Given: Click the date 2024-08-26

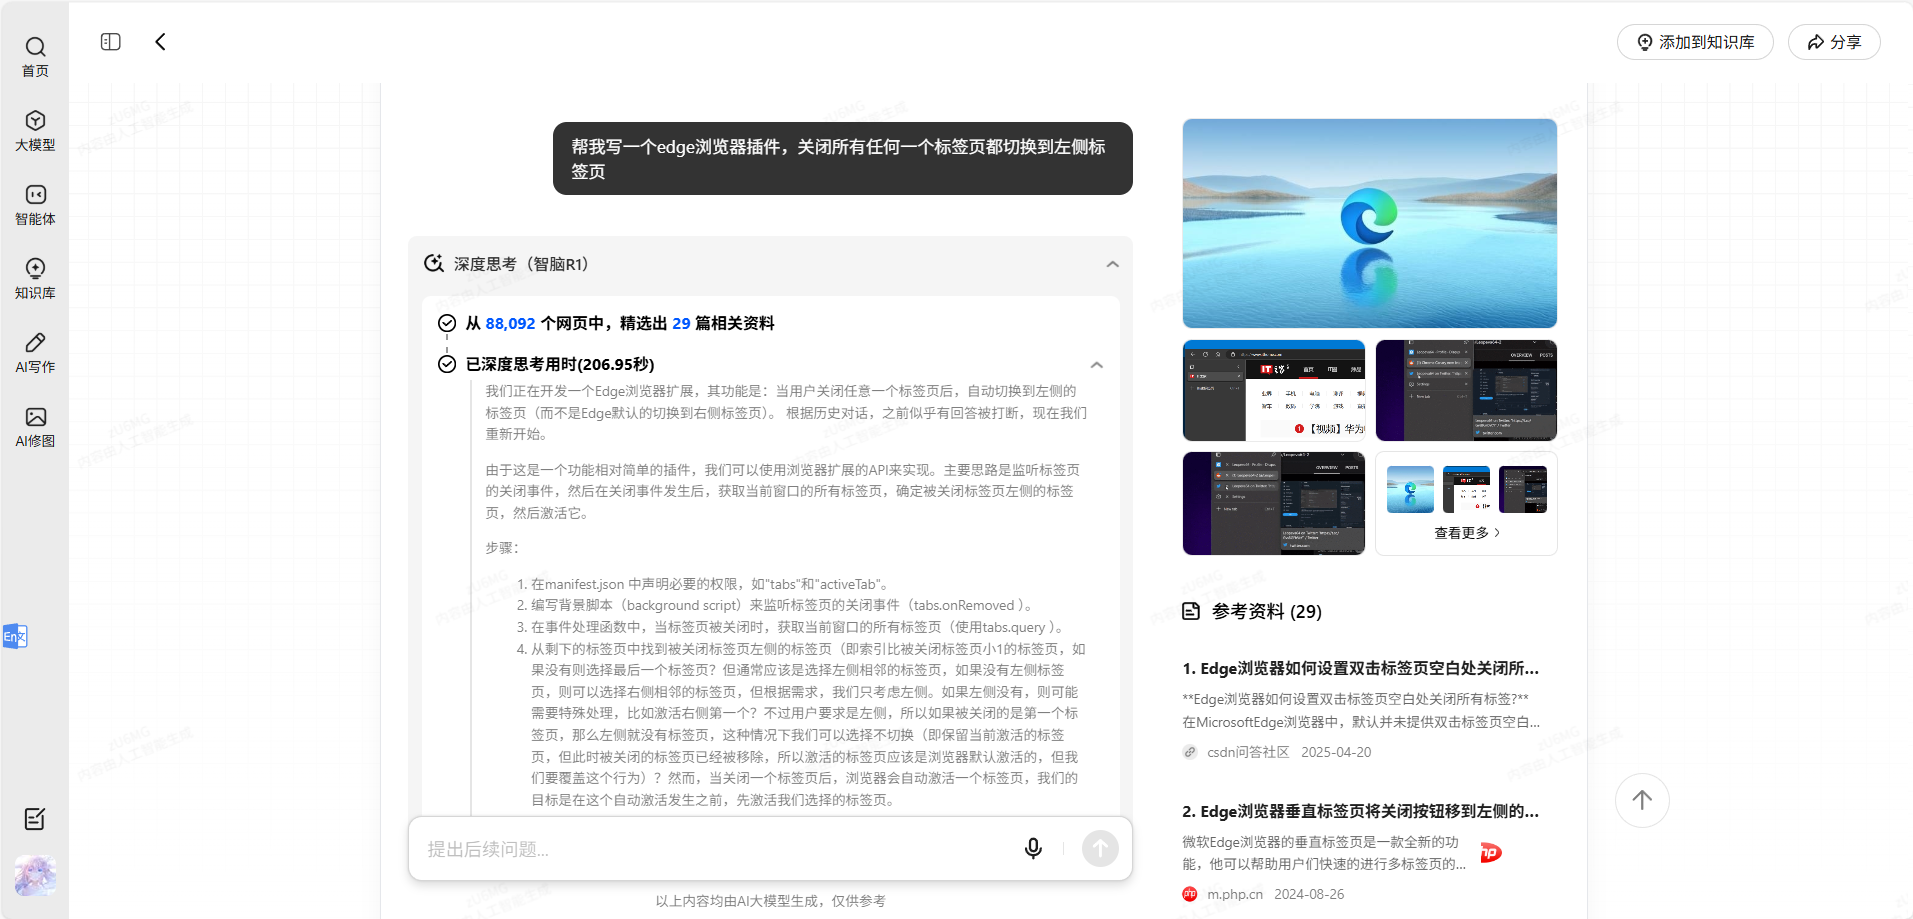Looking at the screenshot, I should (1309, 894).
